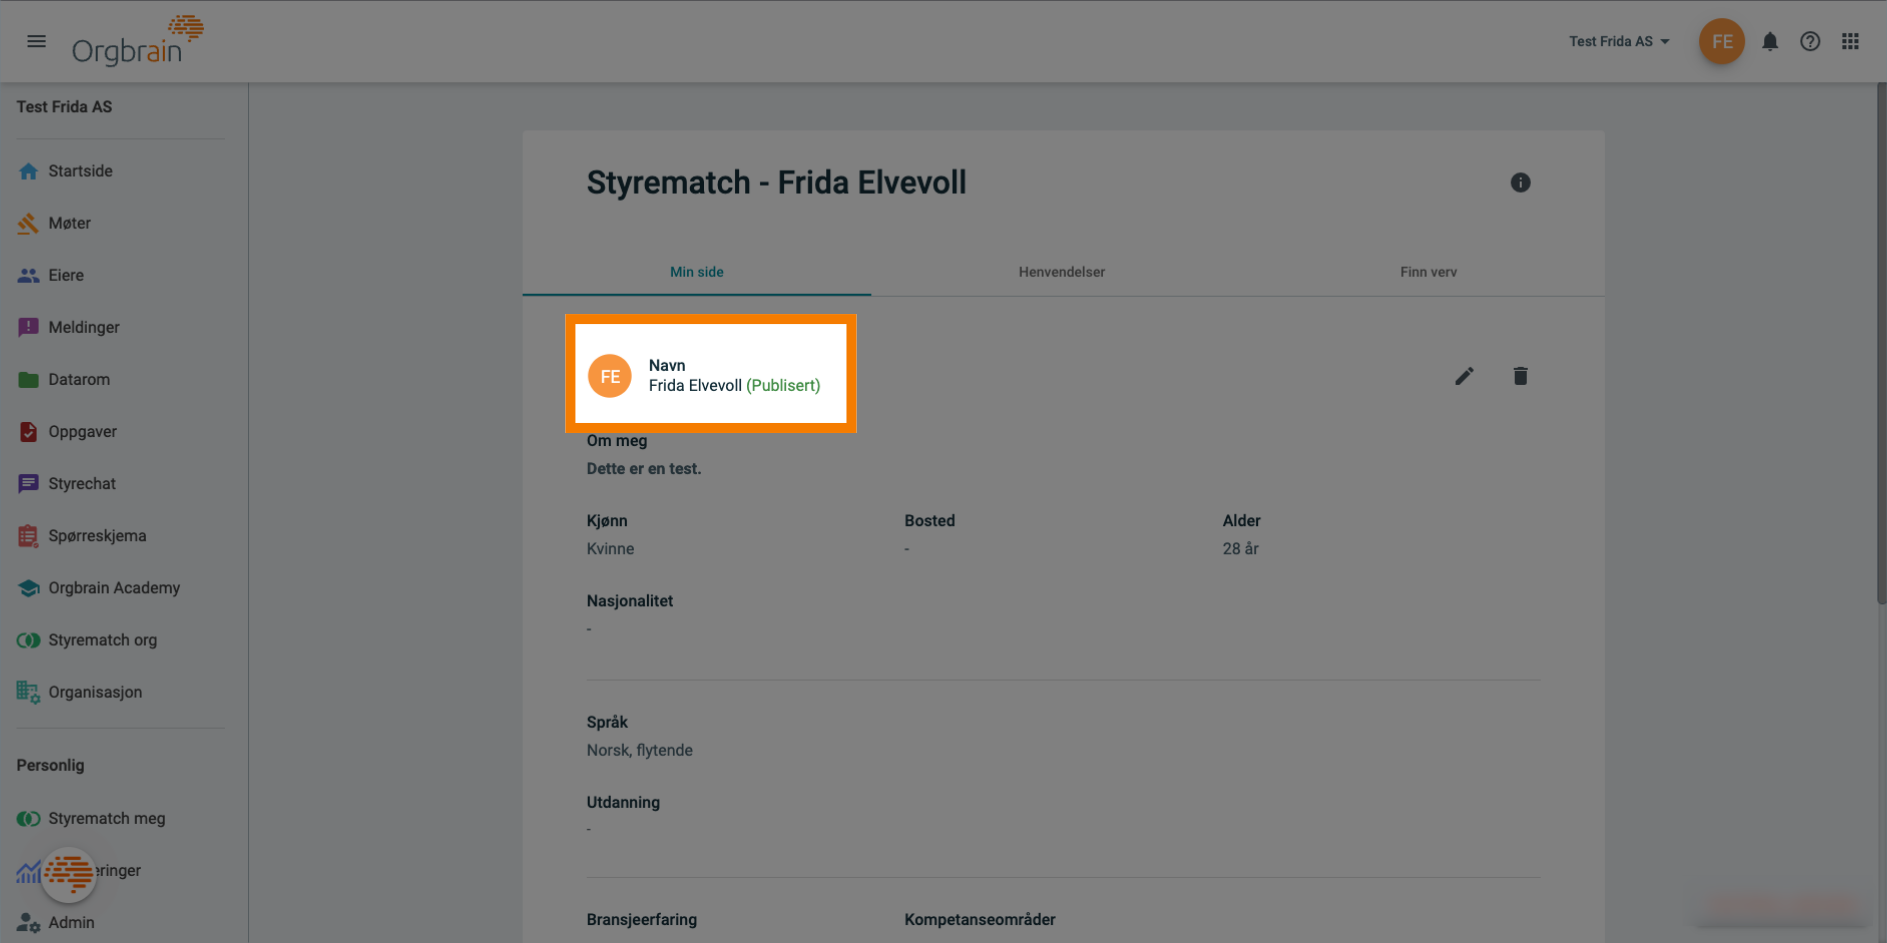Screen dimensions: 1887x943
Task: Click the folder icon beside Datarom
Action: click(28, 379)
